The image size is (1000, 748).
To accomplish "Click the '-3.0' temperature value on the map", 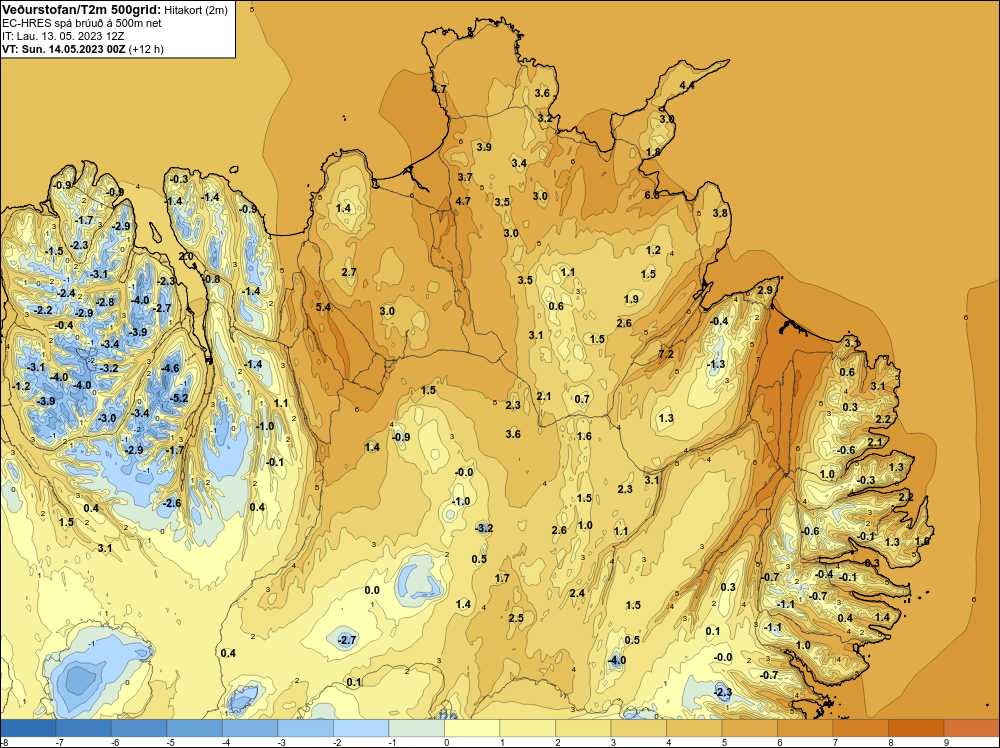I will point(107,418).
